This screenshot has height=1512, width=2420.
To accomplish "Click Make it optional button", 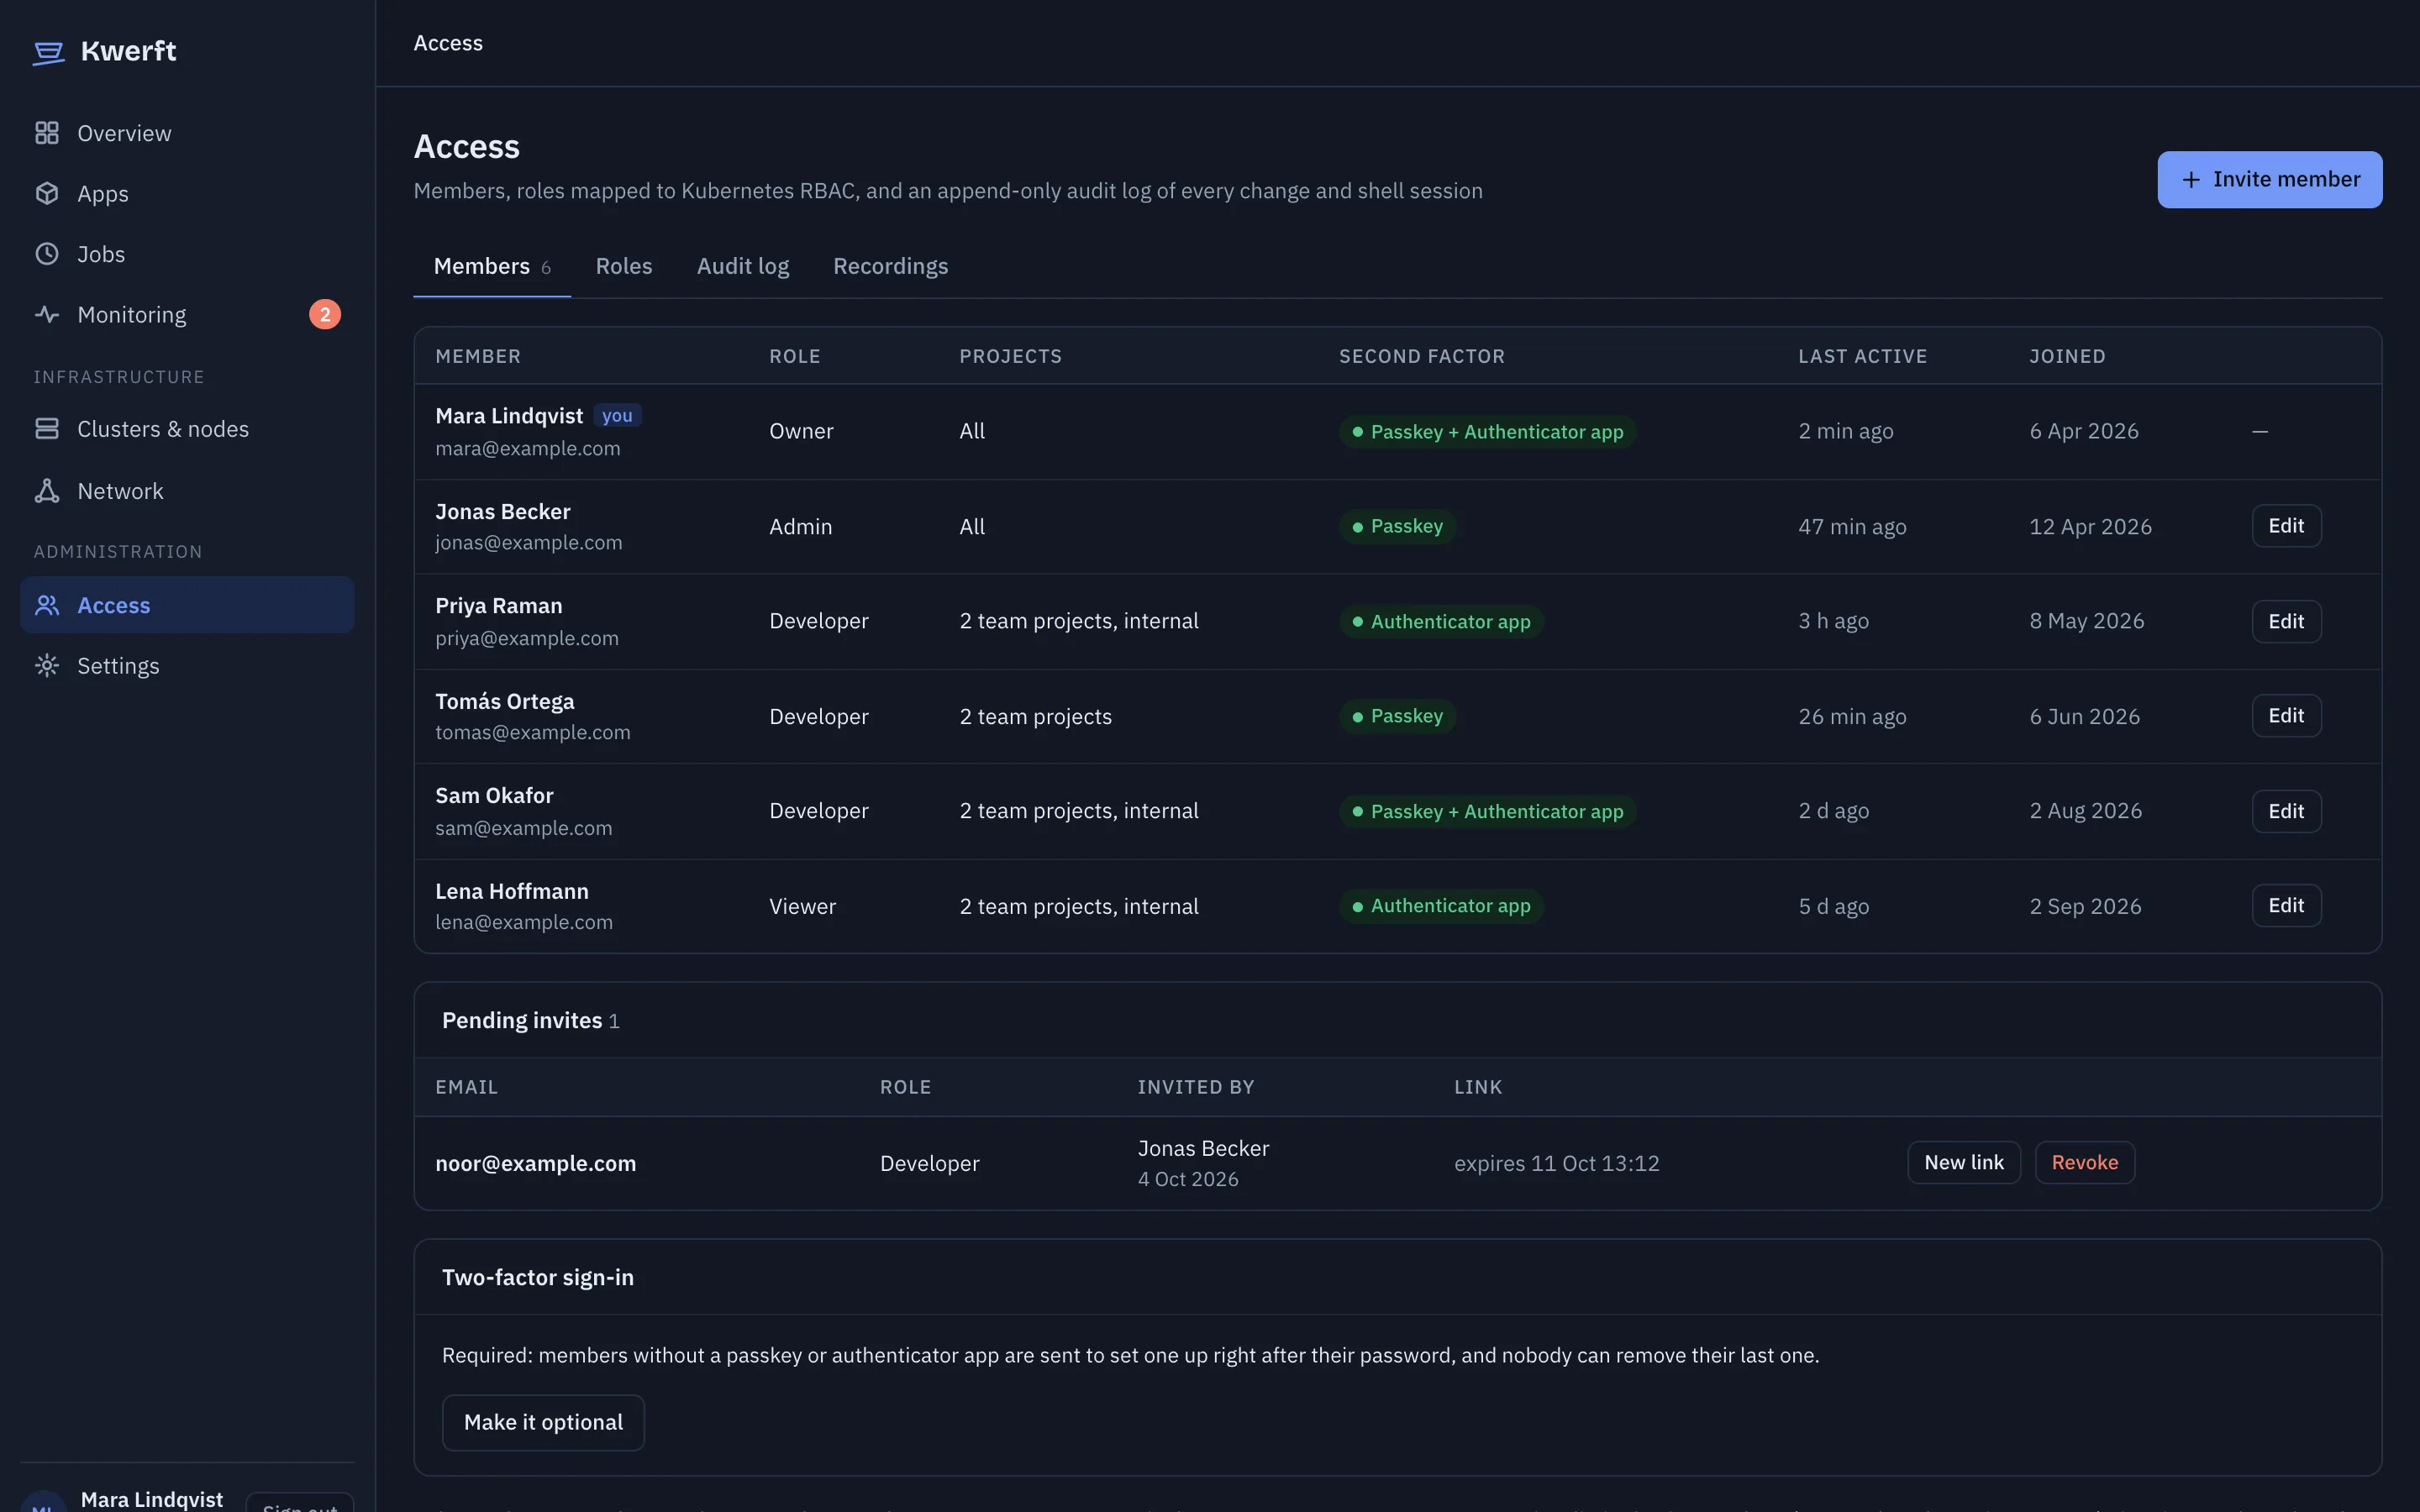I will tap(543, 1422).
